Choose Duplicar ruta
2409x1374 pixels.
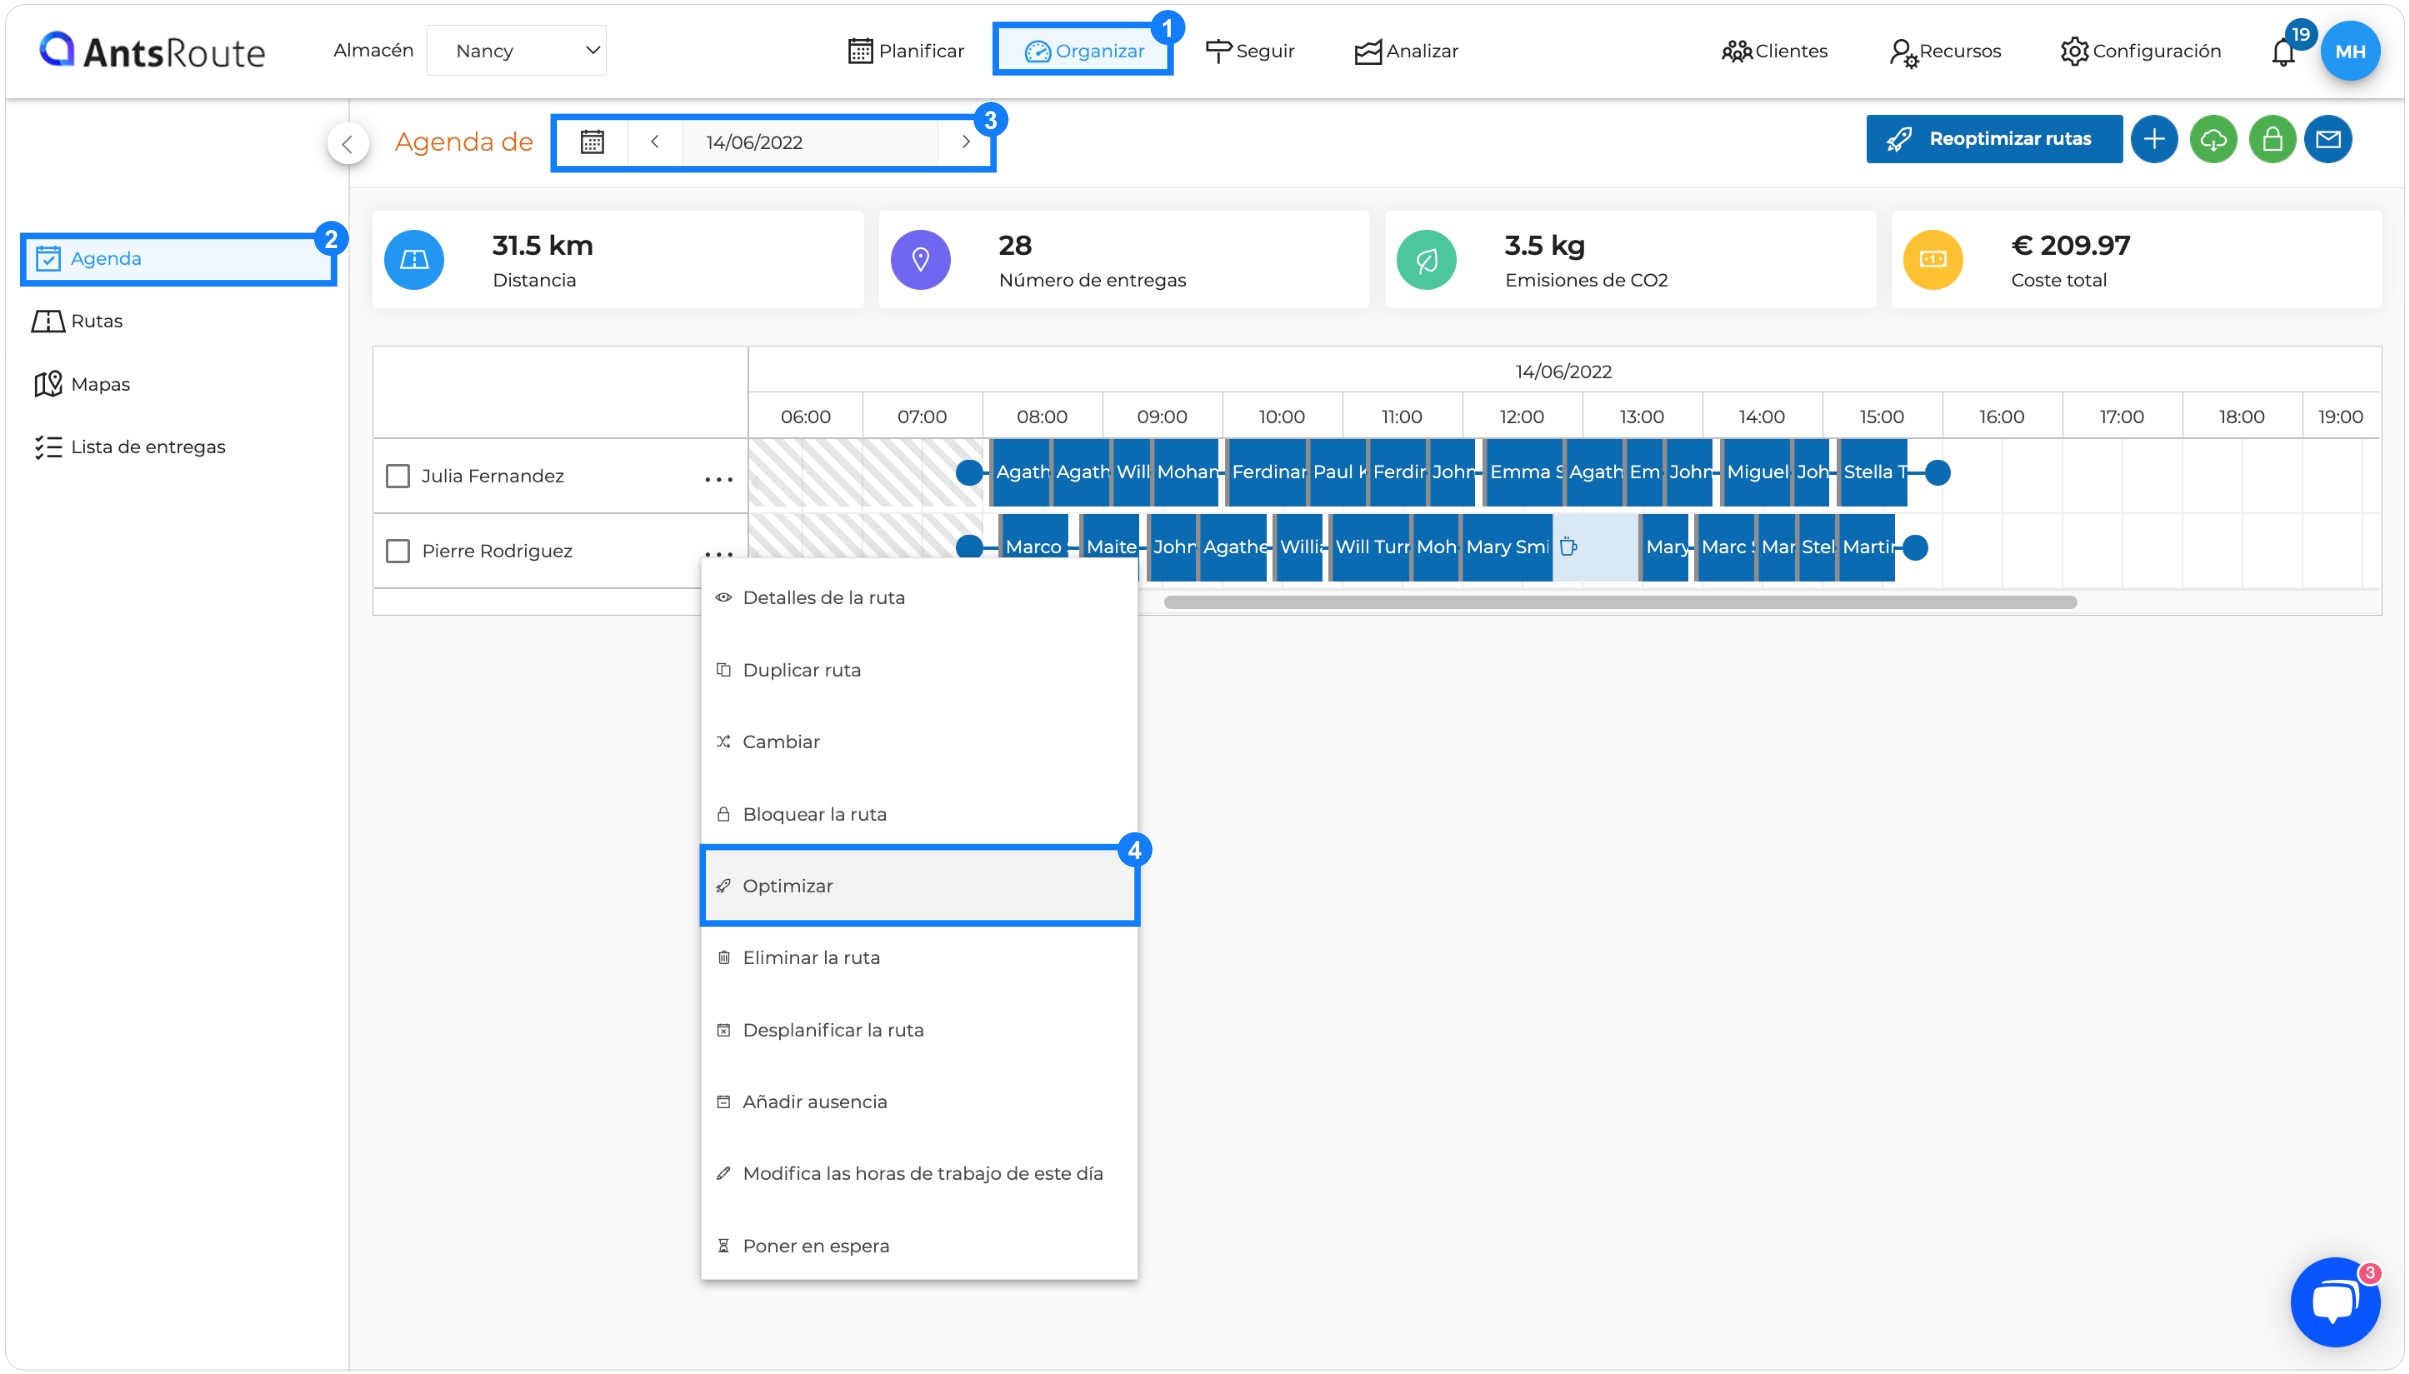click(919, 670)
